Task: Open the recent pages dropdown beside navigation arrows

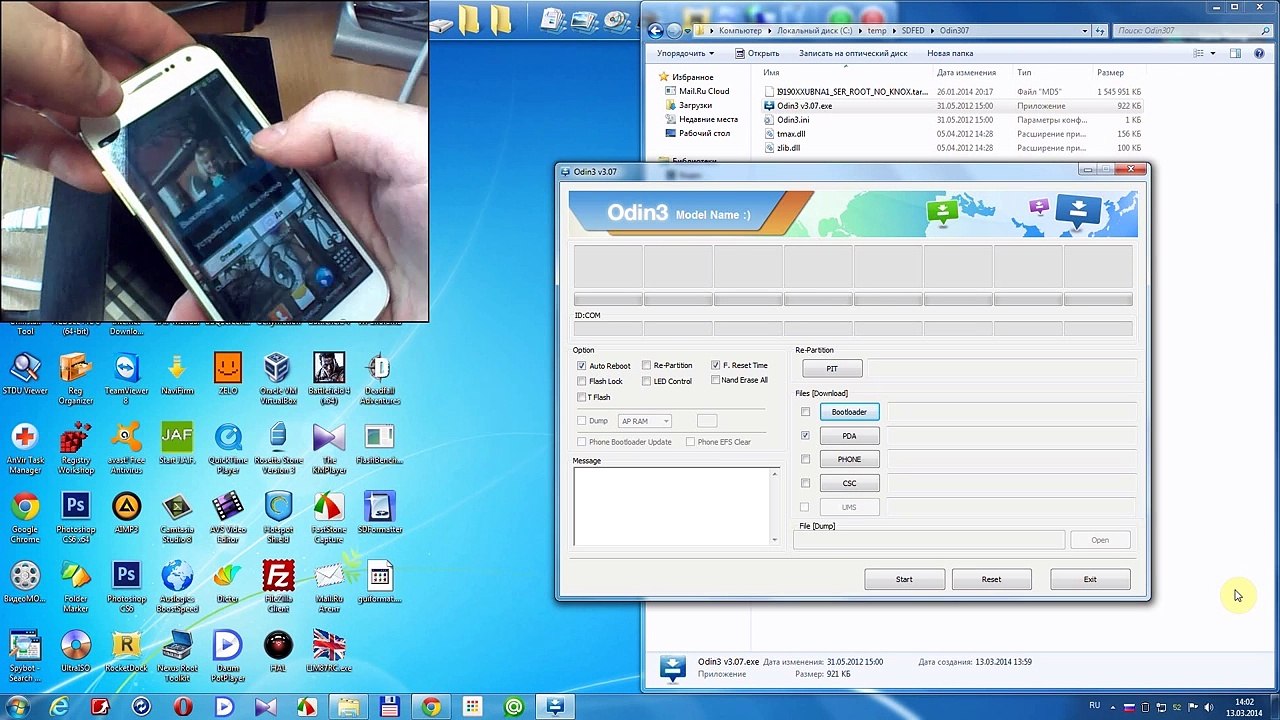Action: point(689,31)
